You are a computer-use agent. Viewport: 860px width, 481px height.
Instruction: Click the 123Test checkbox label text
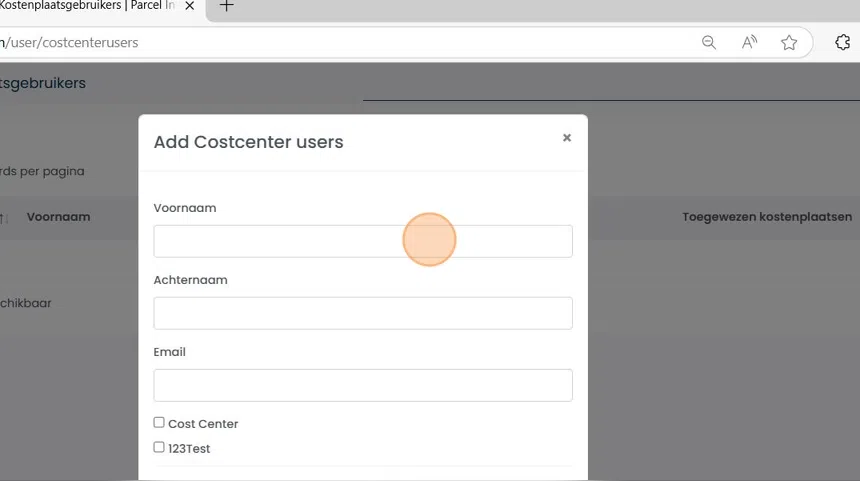coord(189,449)
